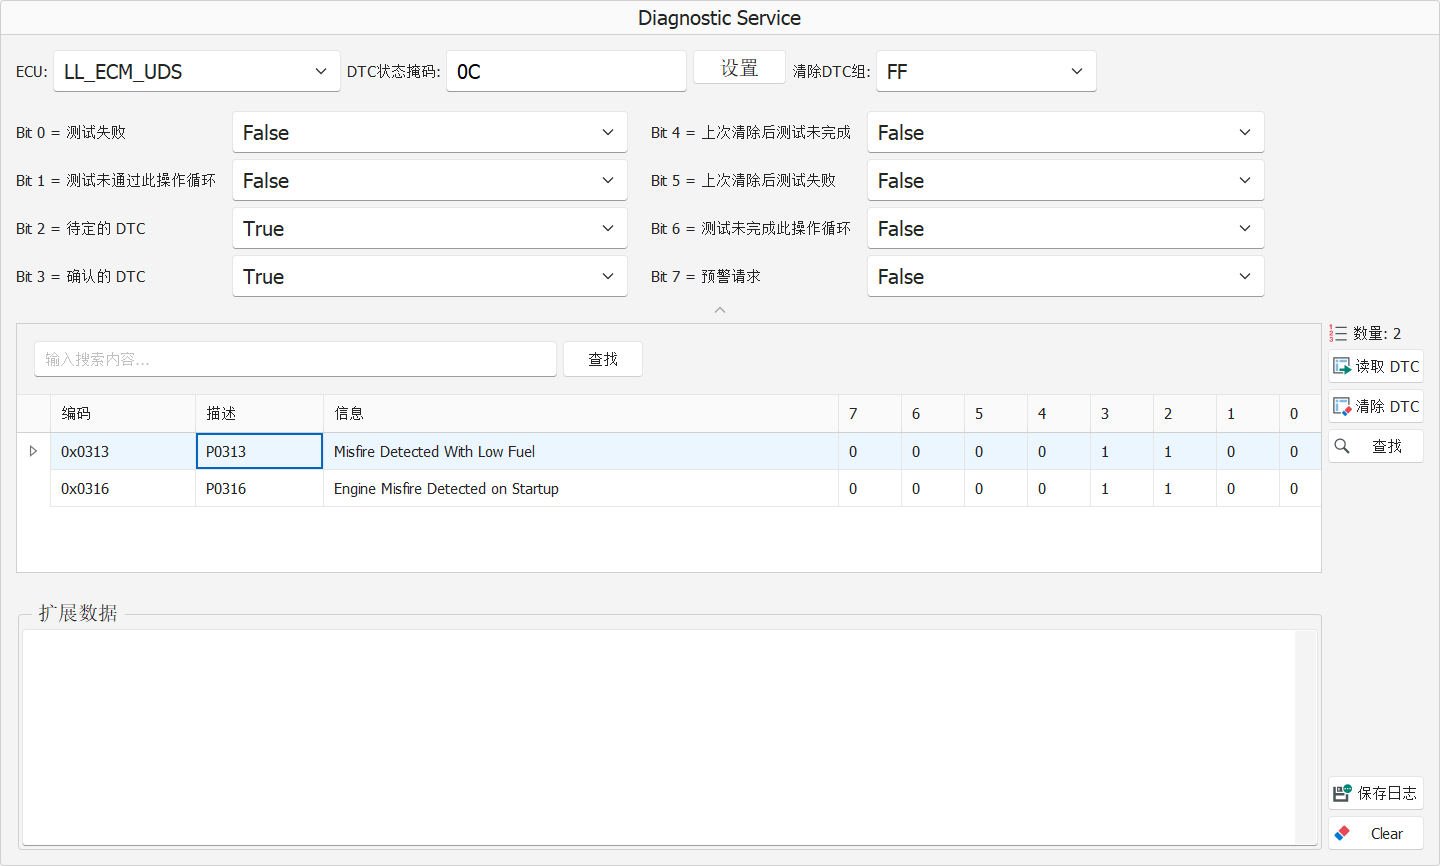Open the Bit 1 测试未通过此操作循环 dropdown
This screenshot has height=866, width=1440.
click(x=430, y=180)
